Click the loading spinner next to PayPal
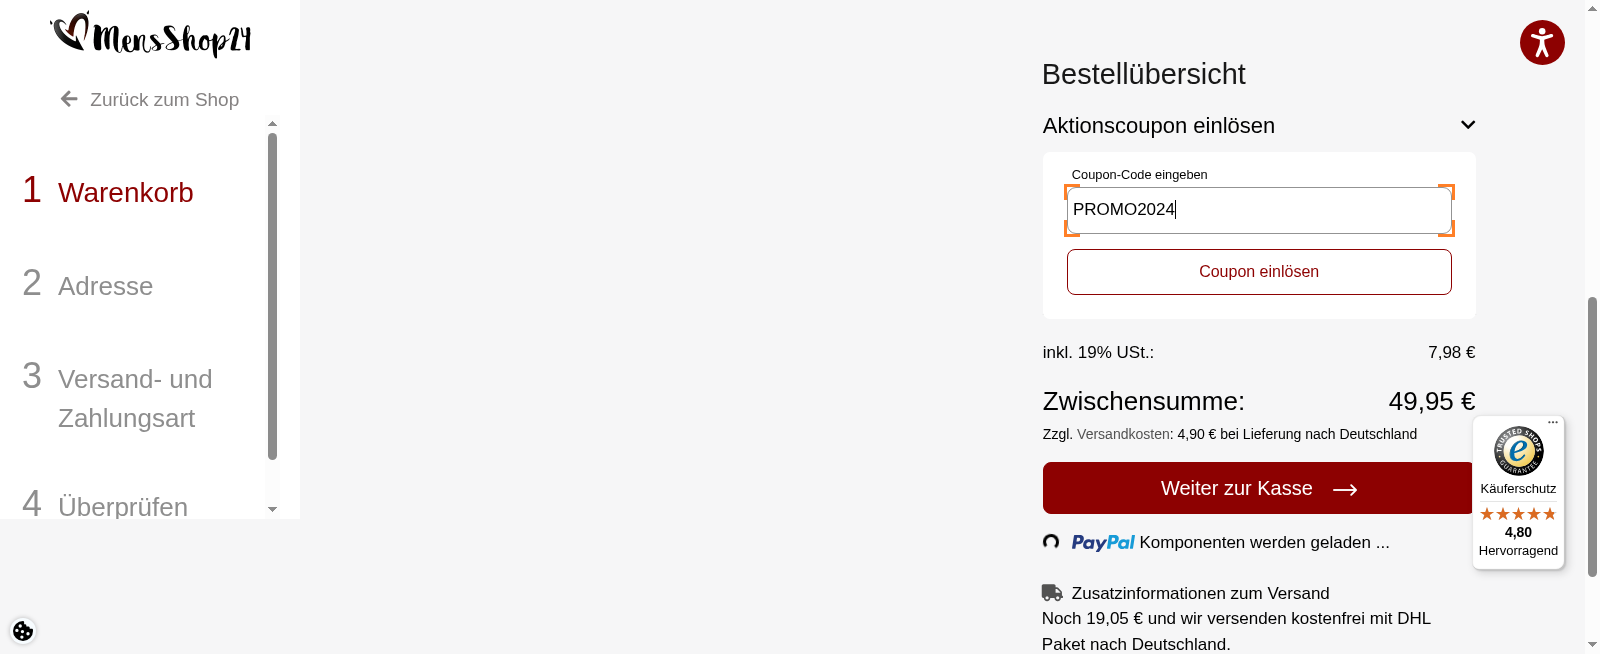This screenshot has width=1600, height=654. [1052, 542]
